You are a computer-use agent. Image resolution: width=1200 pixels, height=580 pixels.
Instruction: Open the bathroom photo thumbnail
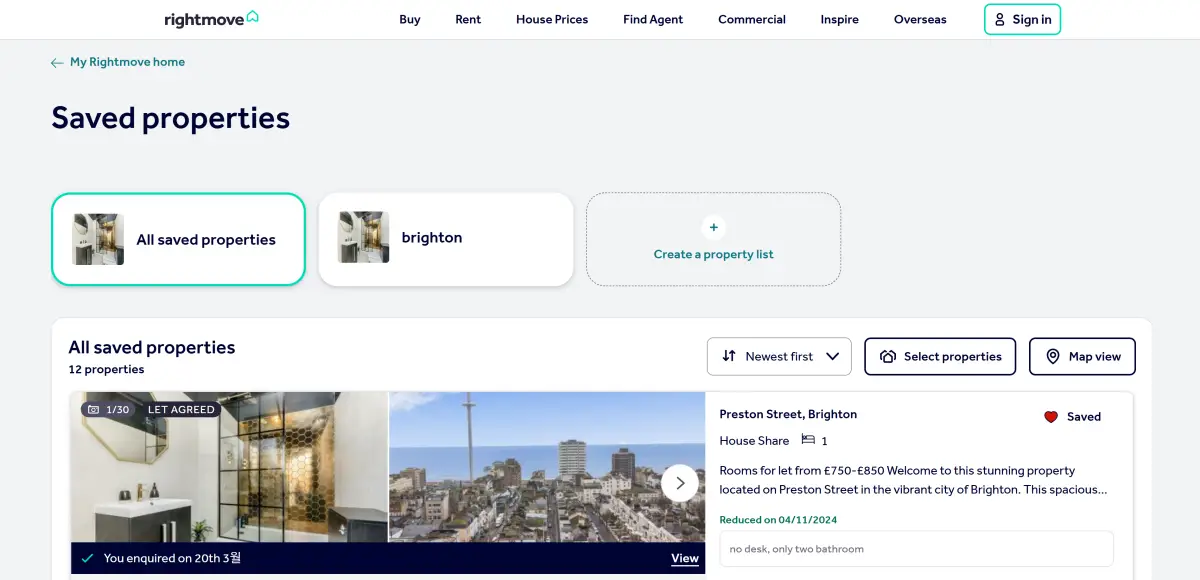pyautogui.click(x=229, y=468)
